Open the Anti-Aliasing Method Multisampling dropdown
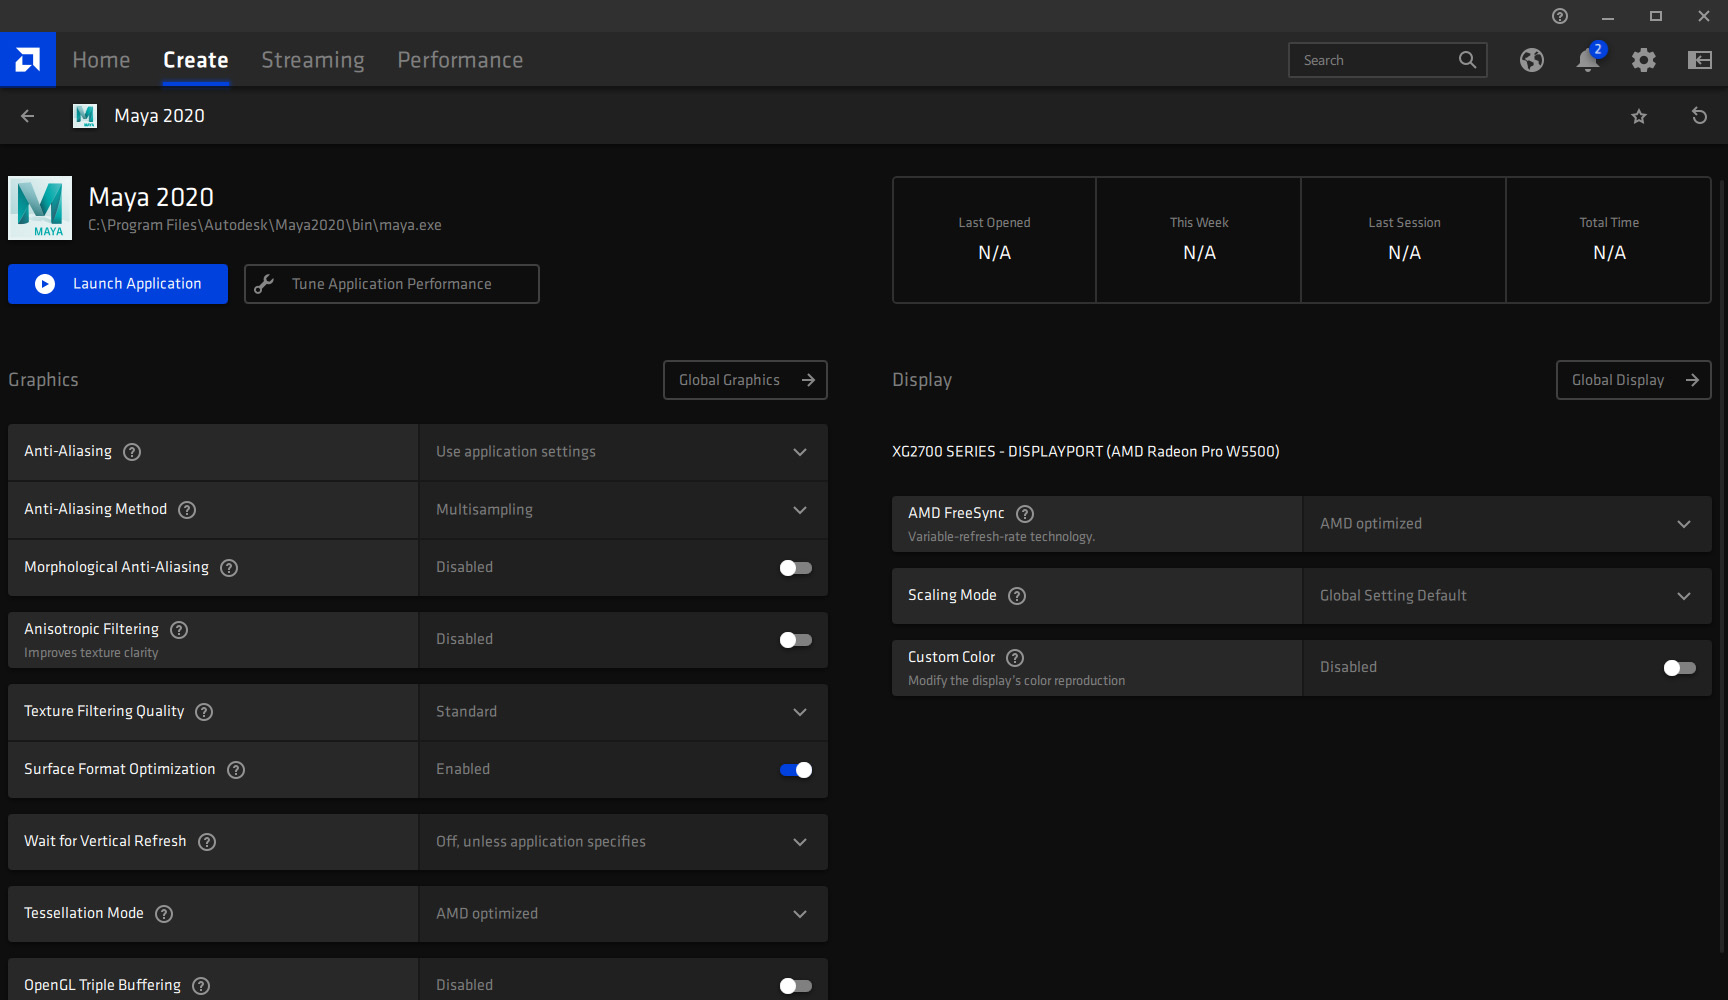The height and width of the screenshot is (1000, 1728). point(623,510)
